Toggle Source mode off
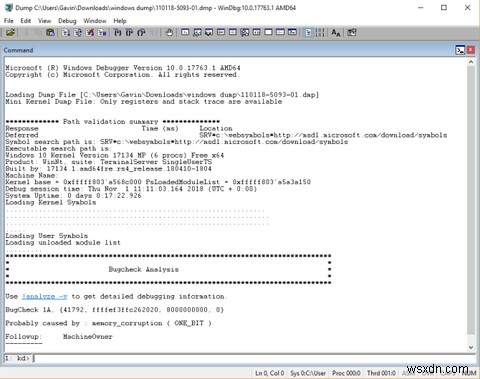480x379 pixels. coord(320,32)
